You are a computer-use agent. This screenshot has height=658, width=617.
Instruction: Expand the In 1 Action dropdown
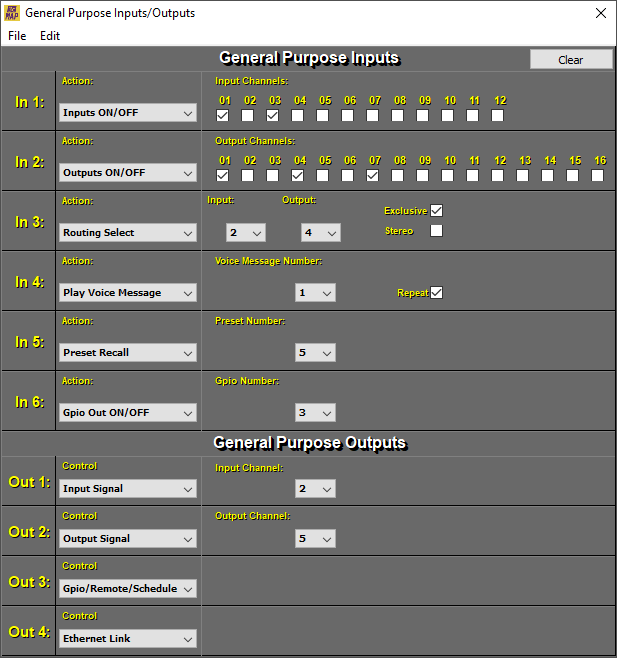[128, 113]
